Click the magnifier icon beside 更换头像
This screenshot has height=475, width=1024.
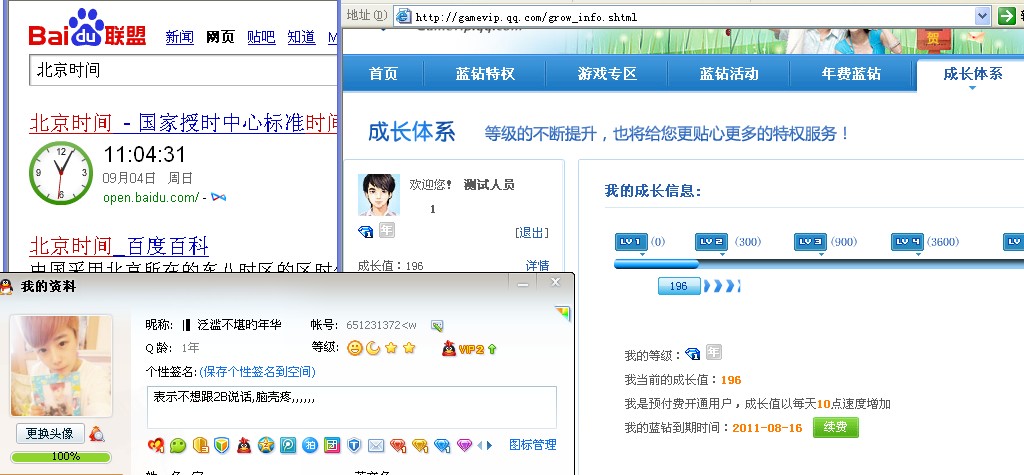tap(97, 434)
